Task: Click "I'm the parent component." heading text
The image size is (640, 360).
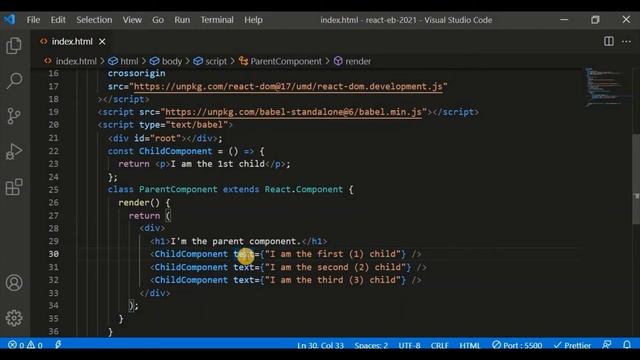Action: click(236, 241)
